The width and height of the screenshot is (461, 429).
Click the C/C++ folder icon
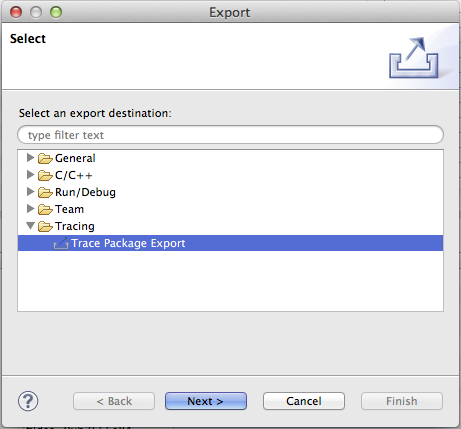pos(45,175)
